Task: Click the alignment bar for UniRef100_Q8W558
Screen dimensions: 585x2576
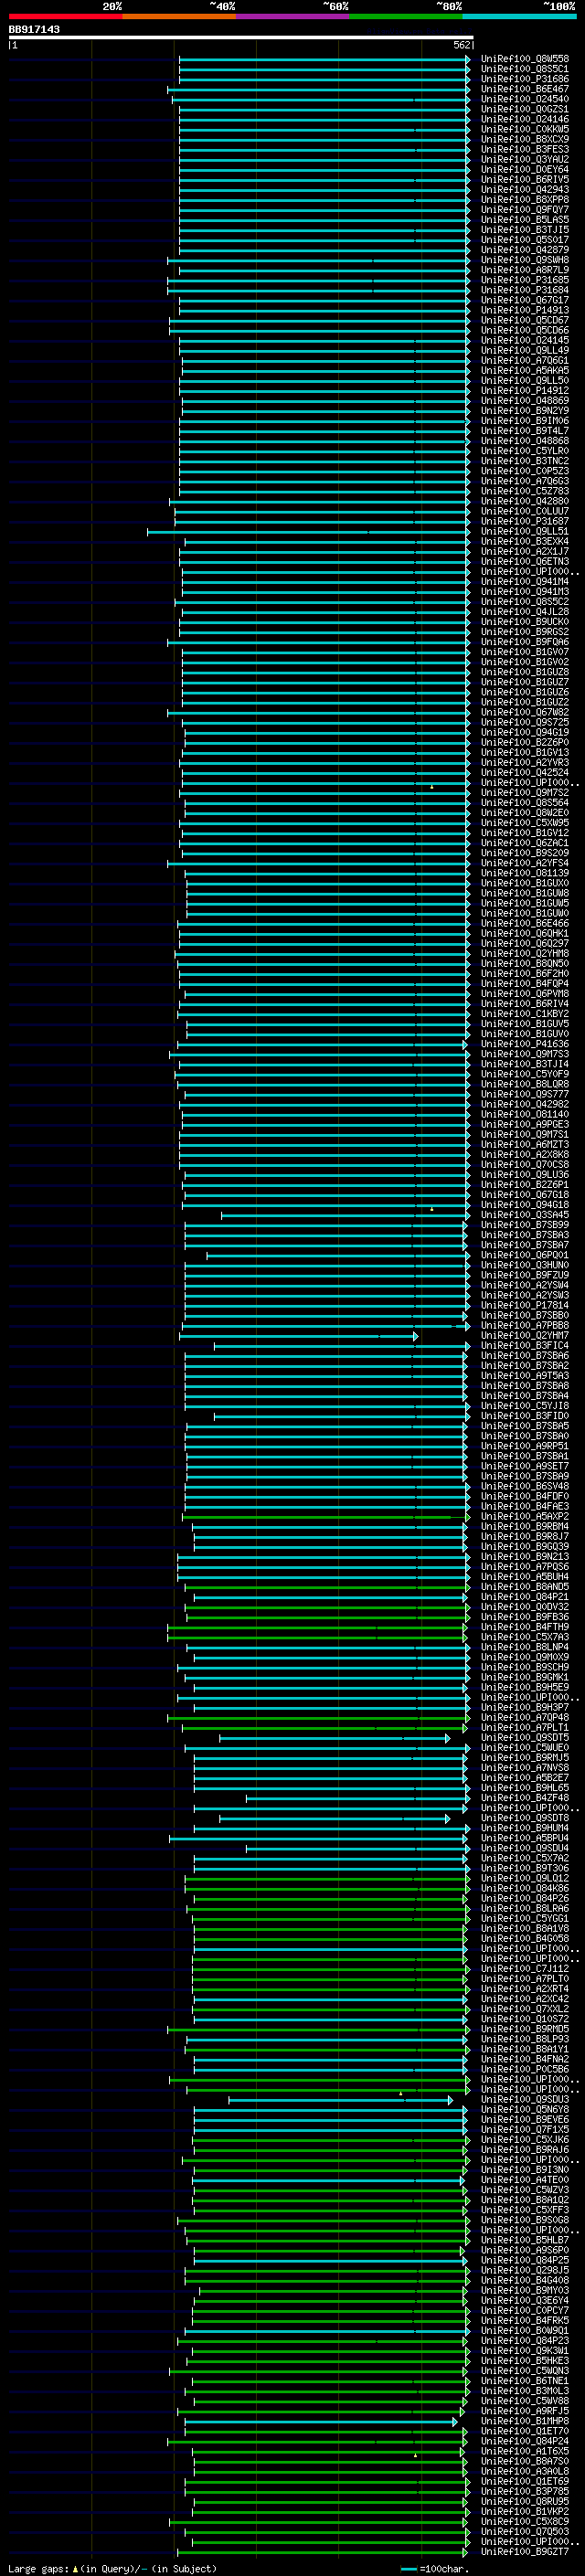Action: click(x=324, y=59)
